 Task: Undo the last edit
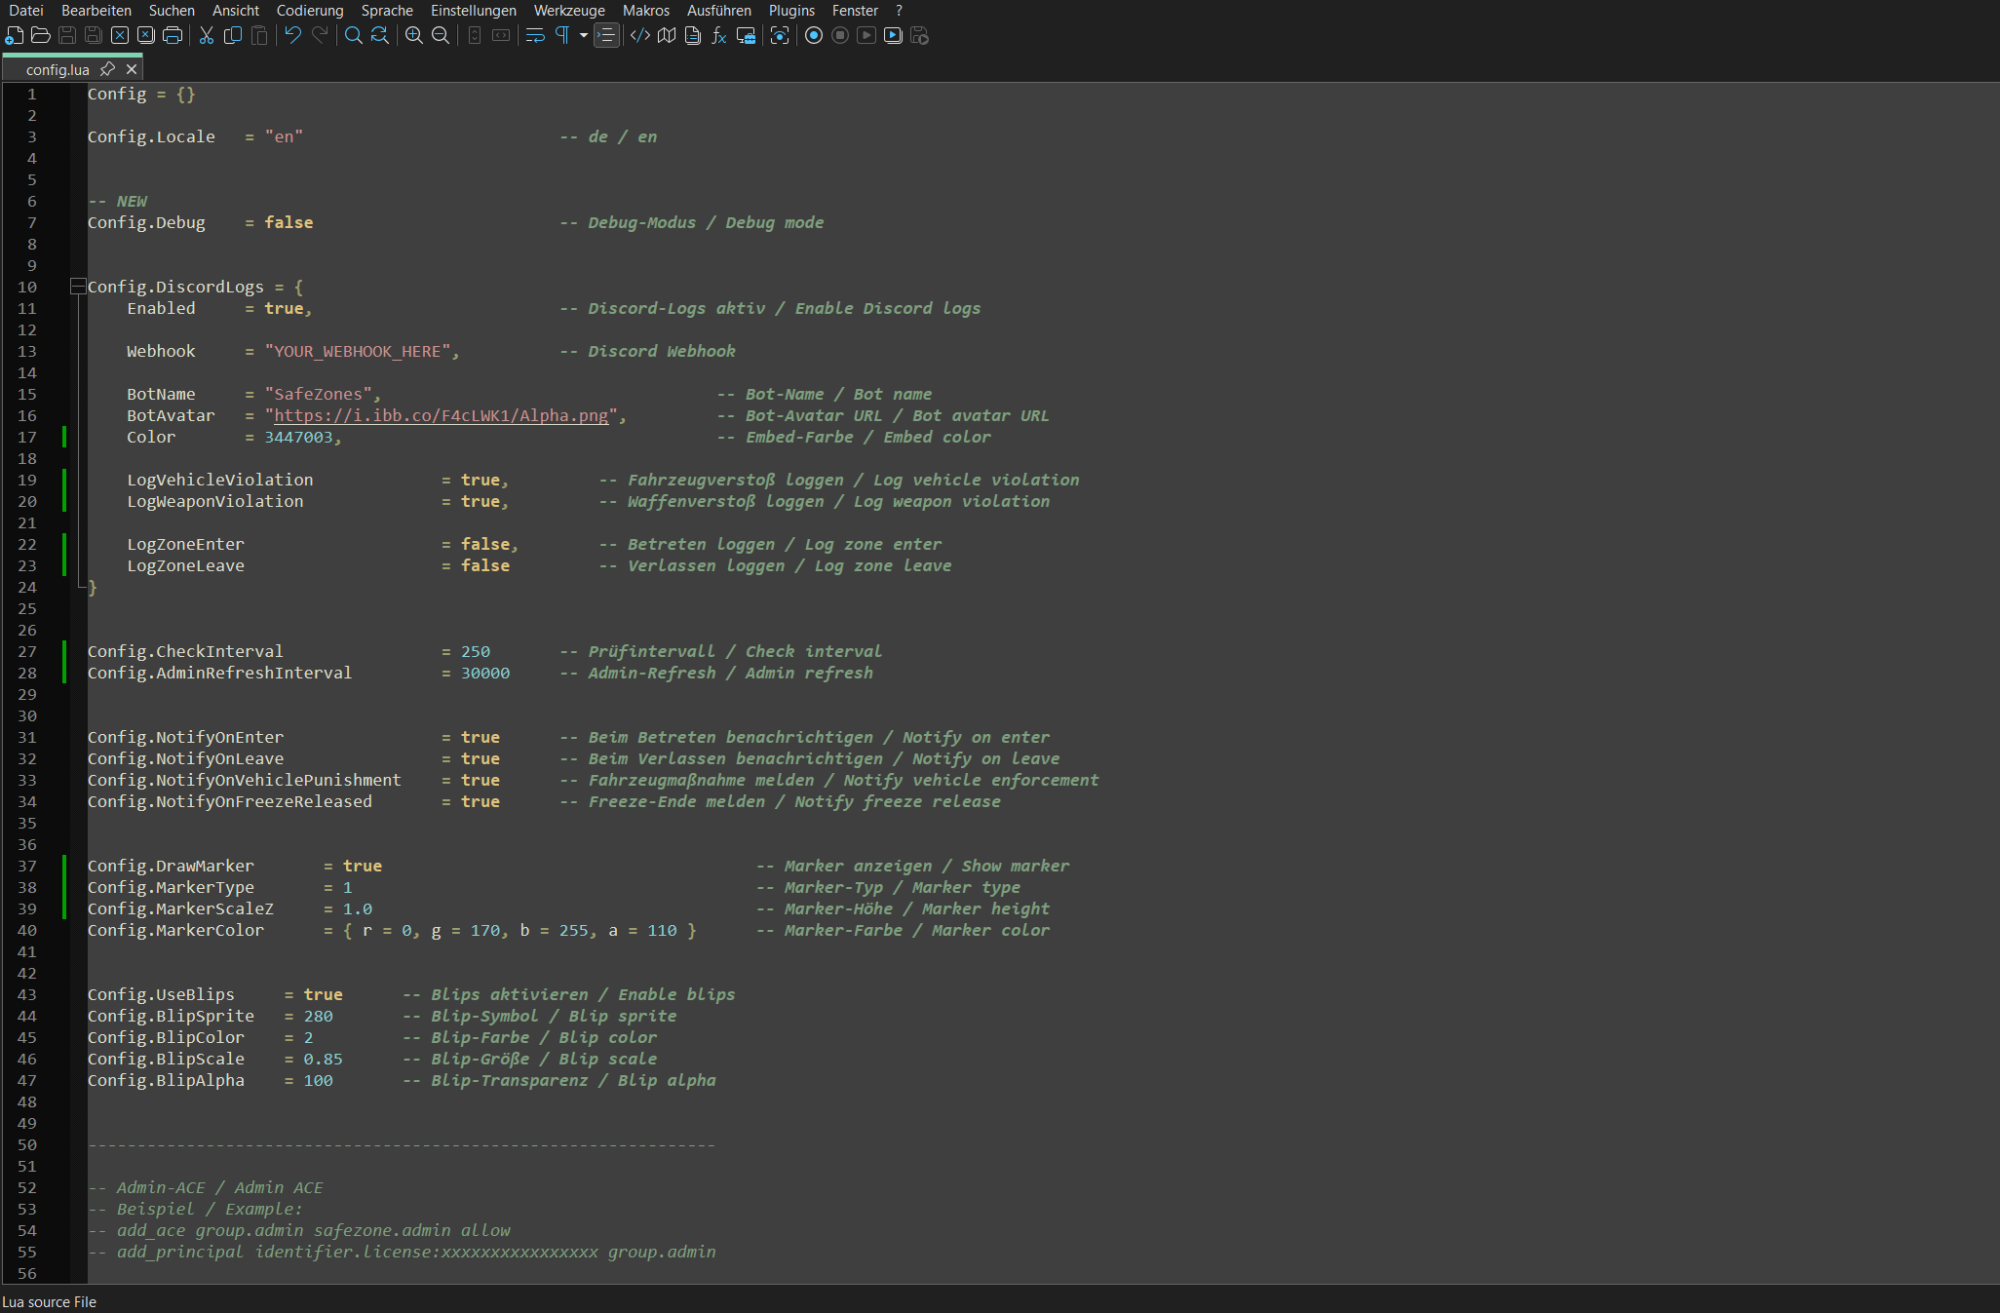[x=293, y=36]
